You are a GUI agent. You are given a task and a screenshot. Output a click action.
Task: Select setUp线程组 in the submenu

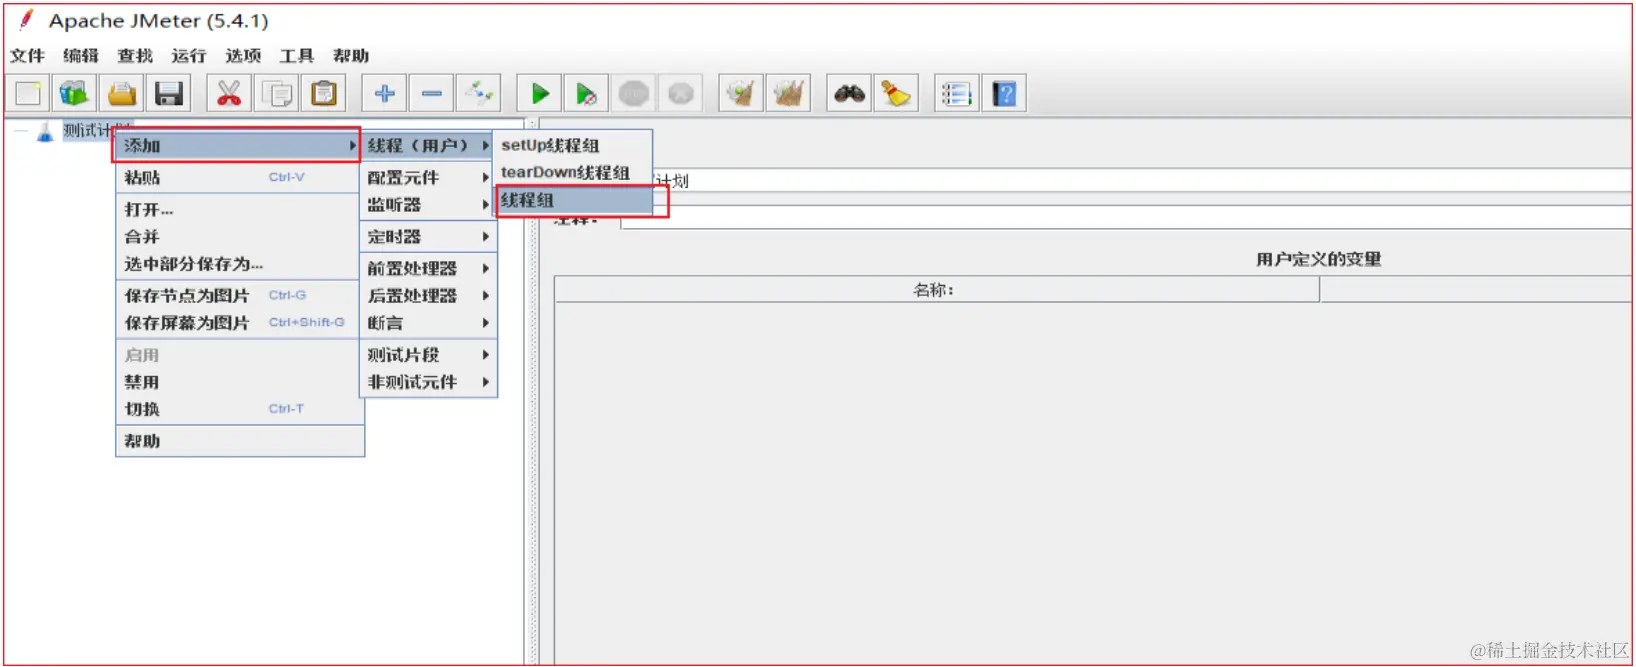click(573, 146)
